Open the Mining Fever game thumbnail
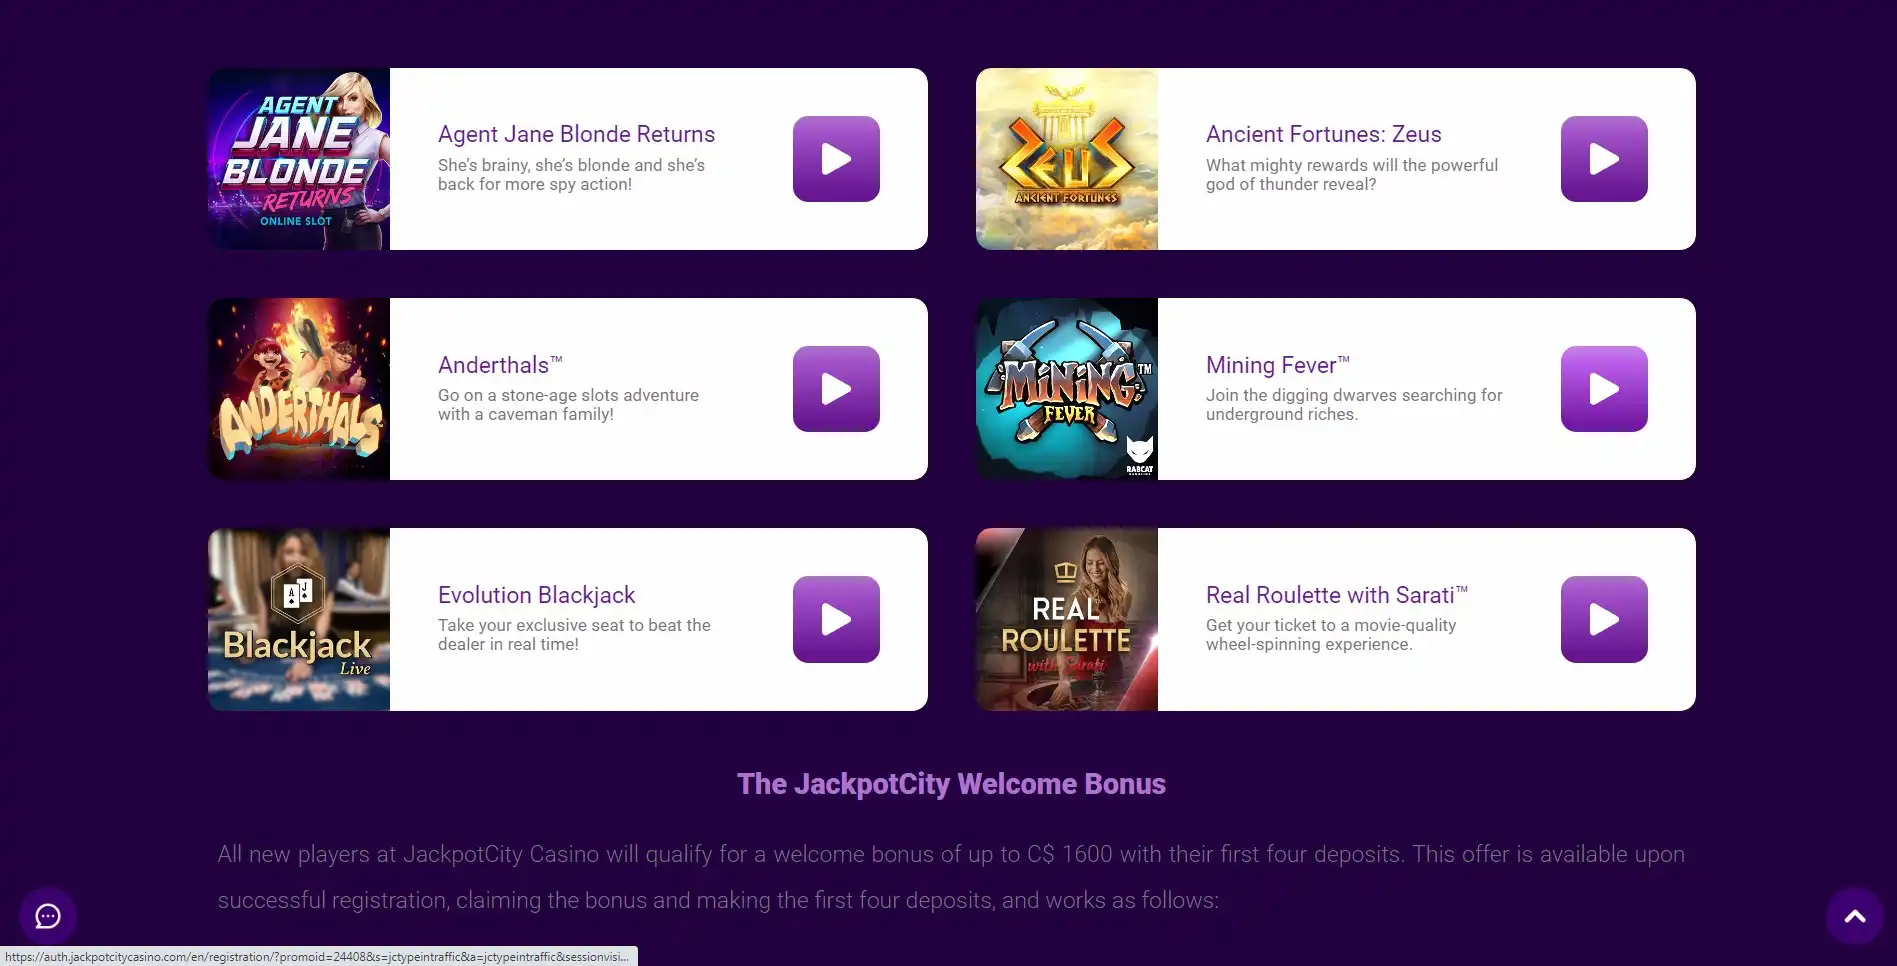This screenshot has height=966, width=1897. (1067, 389)
